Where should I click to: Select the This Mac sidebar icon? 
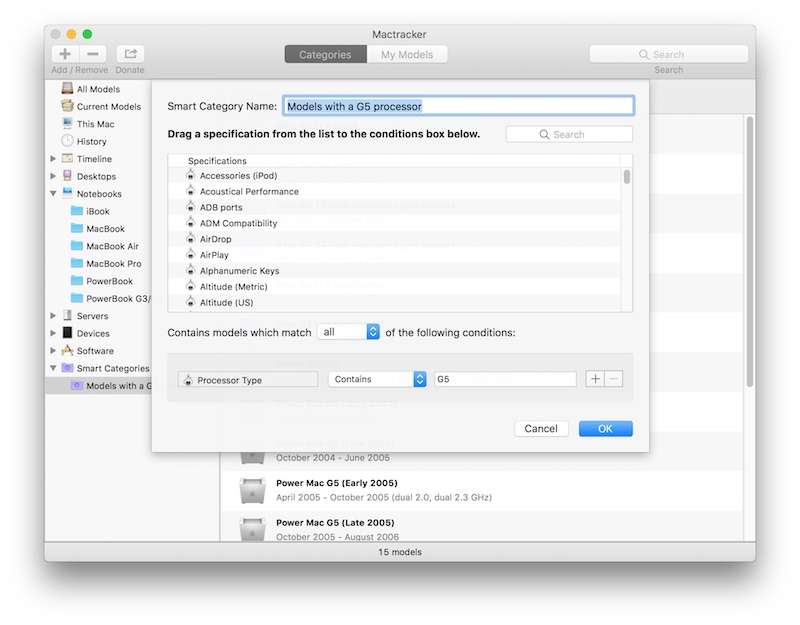(x=67, y=124)
